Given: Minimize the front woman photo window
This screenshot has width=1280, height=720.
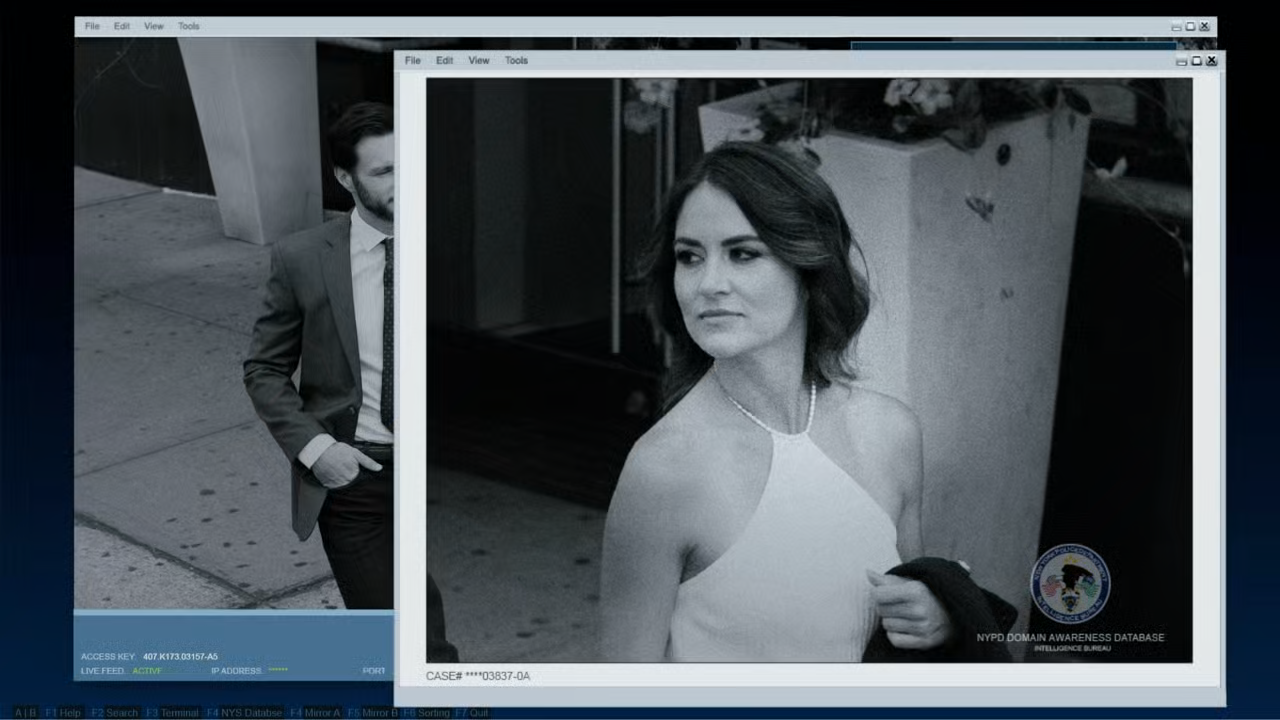Looking at the screenshot, I should pos(1181,62).
